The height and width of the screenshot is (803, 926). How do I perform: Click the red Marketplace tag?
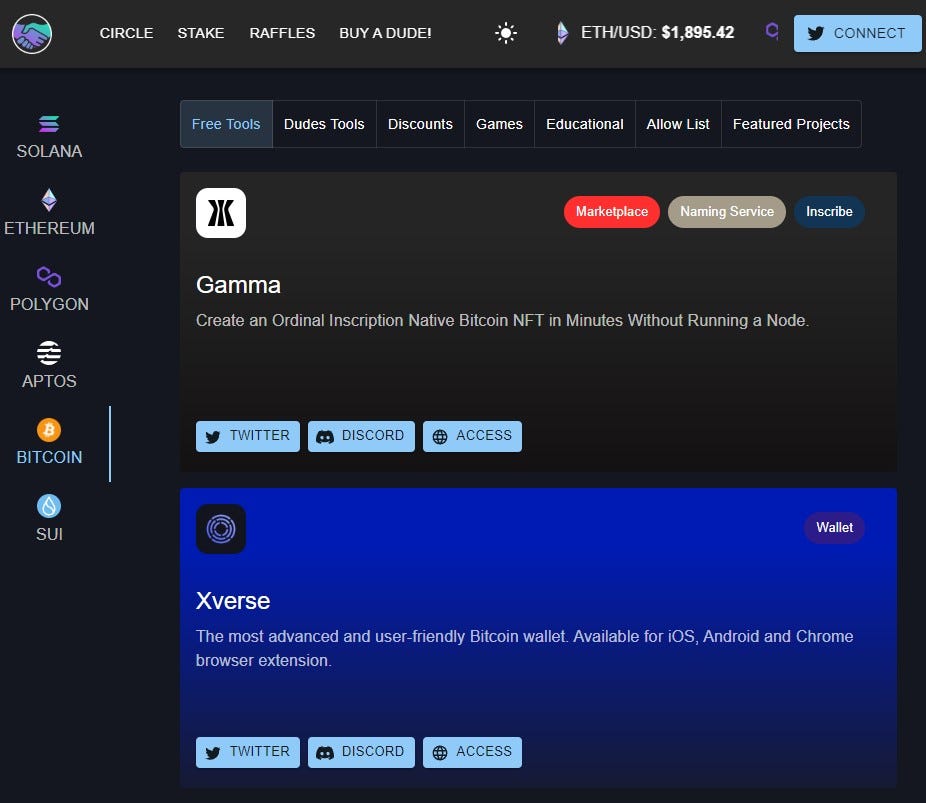click(x=612, y=211)
